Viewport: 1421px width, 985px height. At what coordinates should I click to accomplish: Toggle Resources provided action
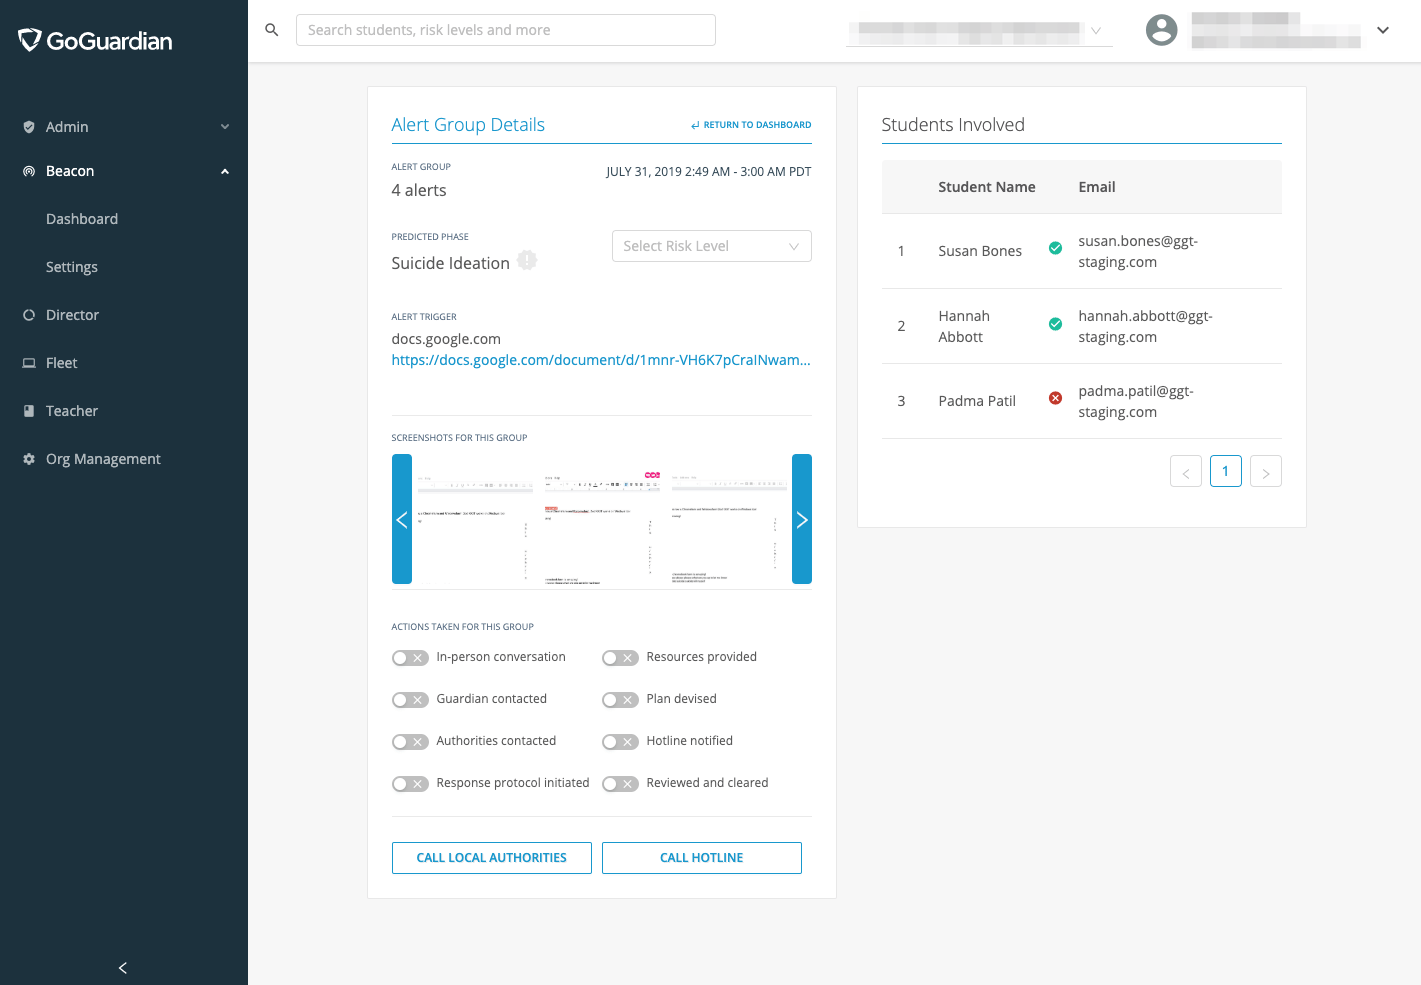pos(620,658)
